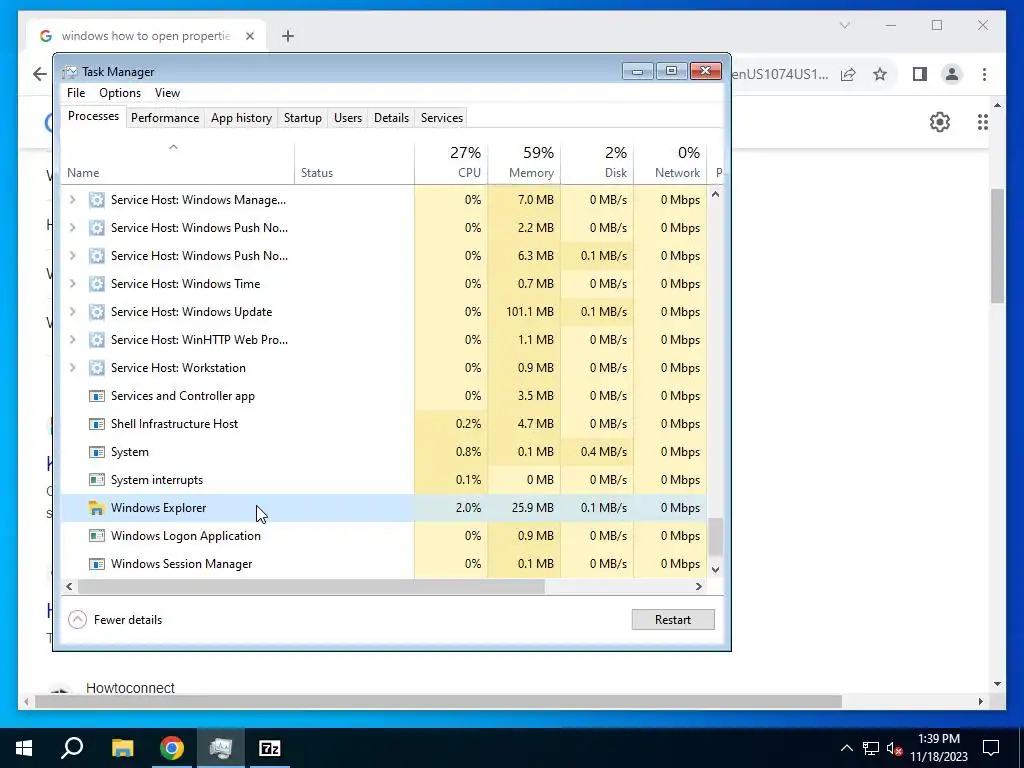
Task: Click the Chrome taskbar icon
Action: tap(172, 748)
